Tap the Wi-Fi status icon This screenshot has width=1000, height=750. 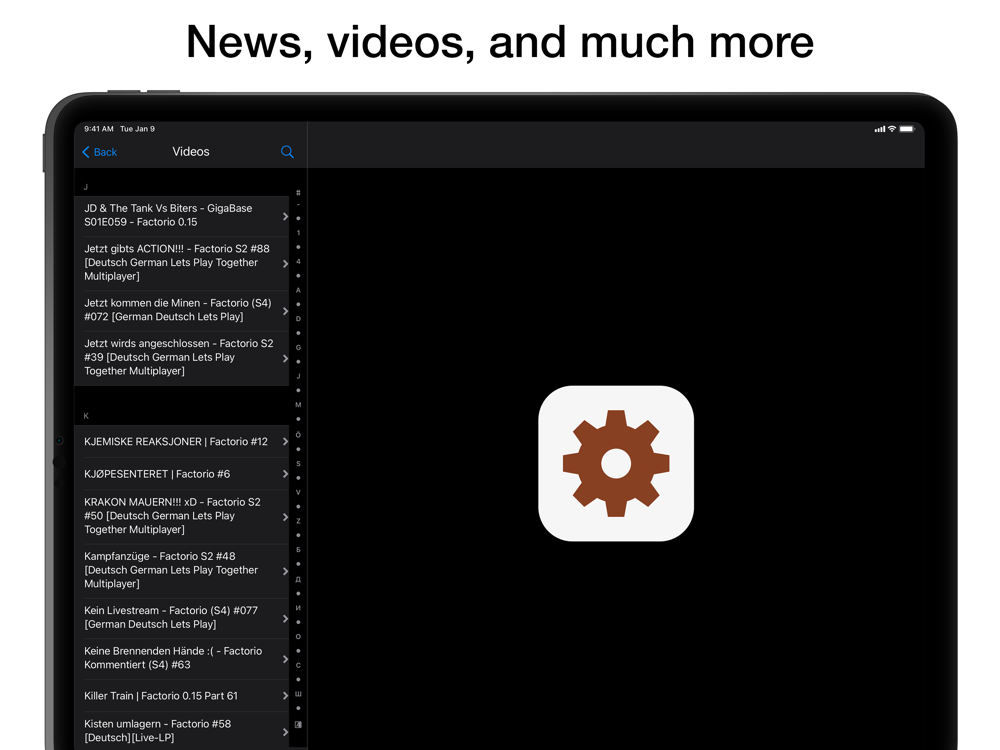coord(892,129)
